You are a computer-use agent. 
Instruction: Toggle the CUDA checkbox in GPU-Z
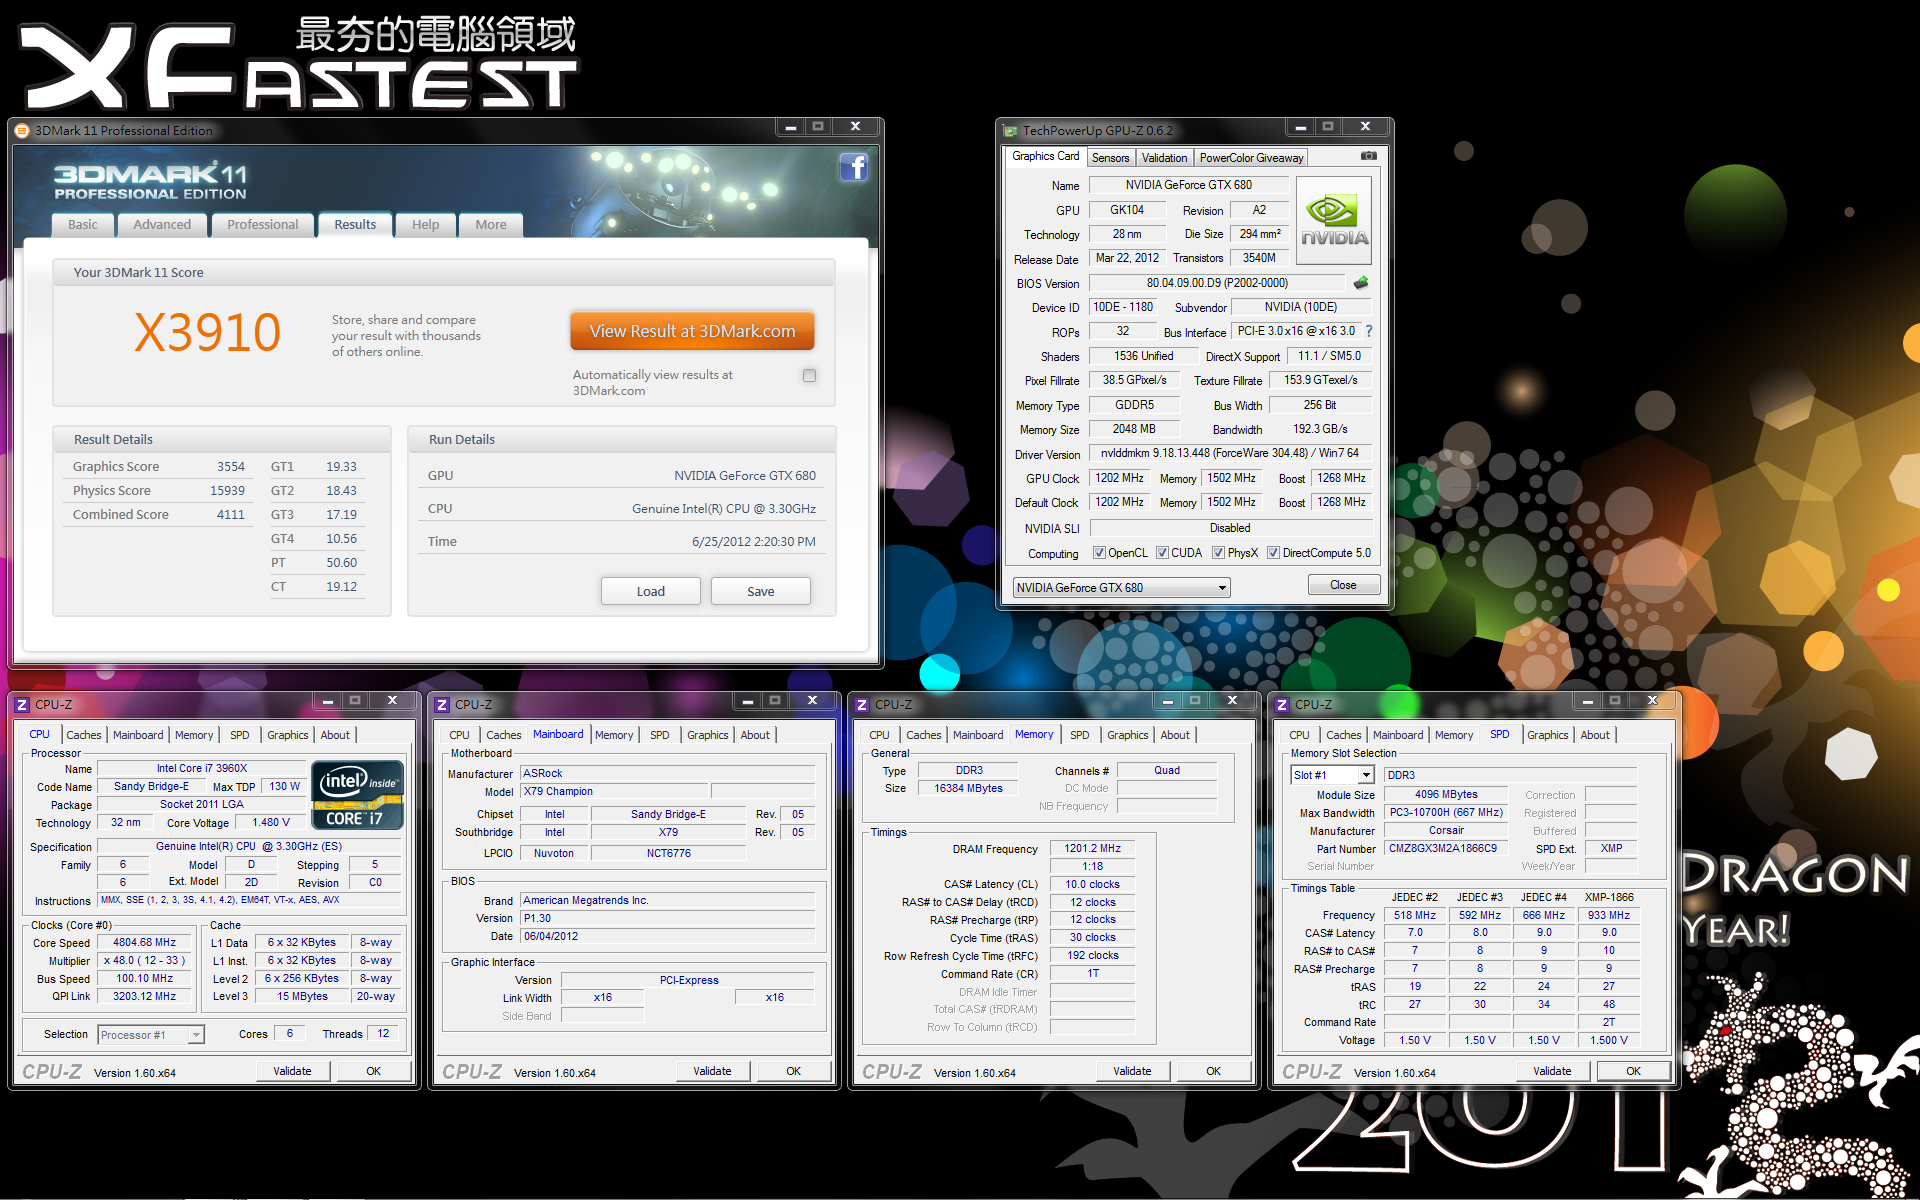tap(1162, 552)
